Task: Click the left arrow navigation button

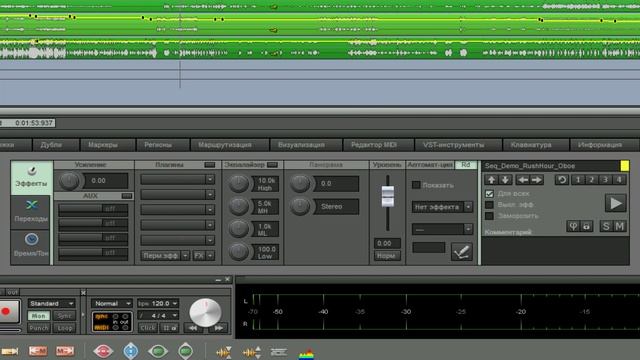Action: (522, 180)
